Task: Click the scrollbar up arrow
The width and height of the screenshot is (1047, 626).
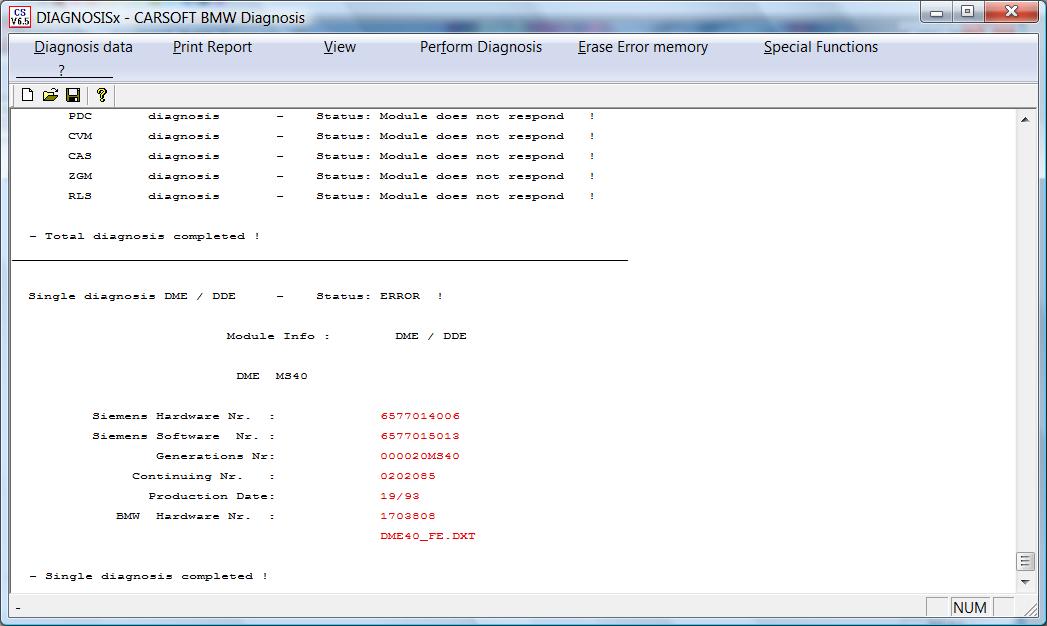Action: [1025, 119]
